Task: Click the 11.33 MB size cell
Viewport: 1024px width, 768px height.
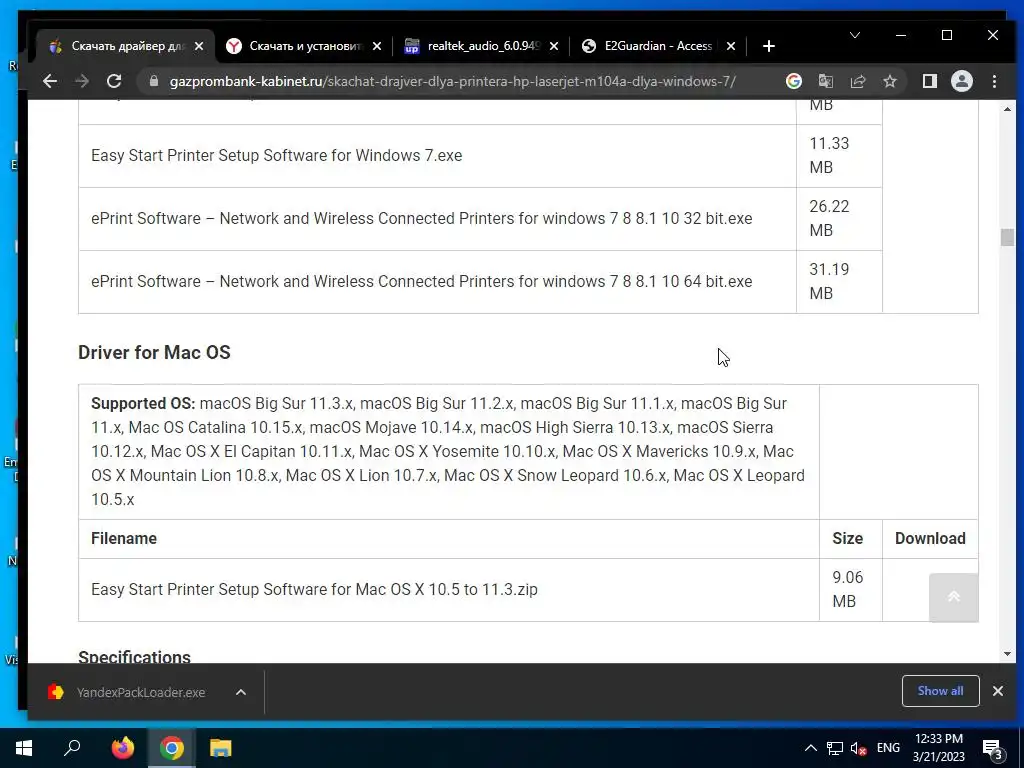Action: (x=839, y=155)
